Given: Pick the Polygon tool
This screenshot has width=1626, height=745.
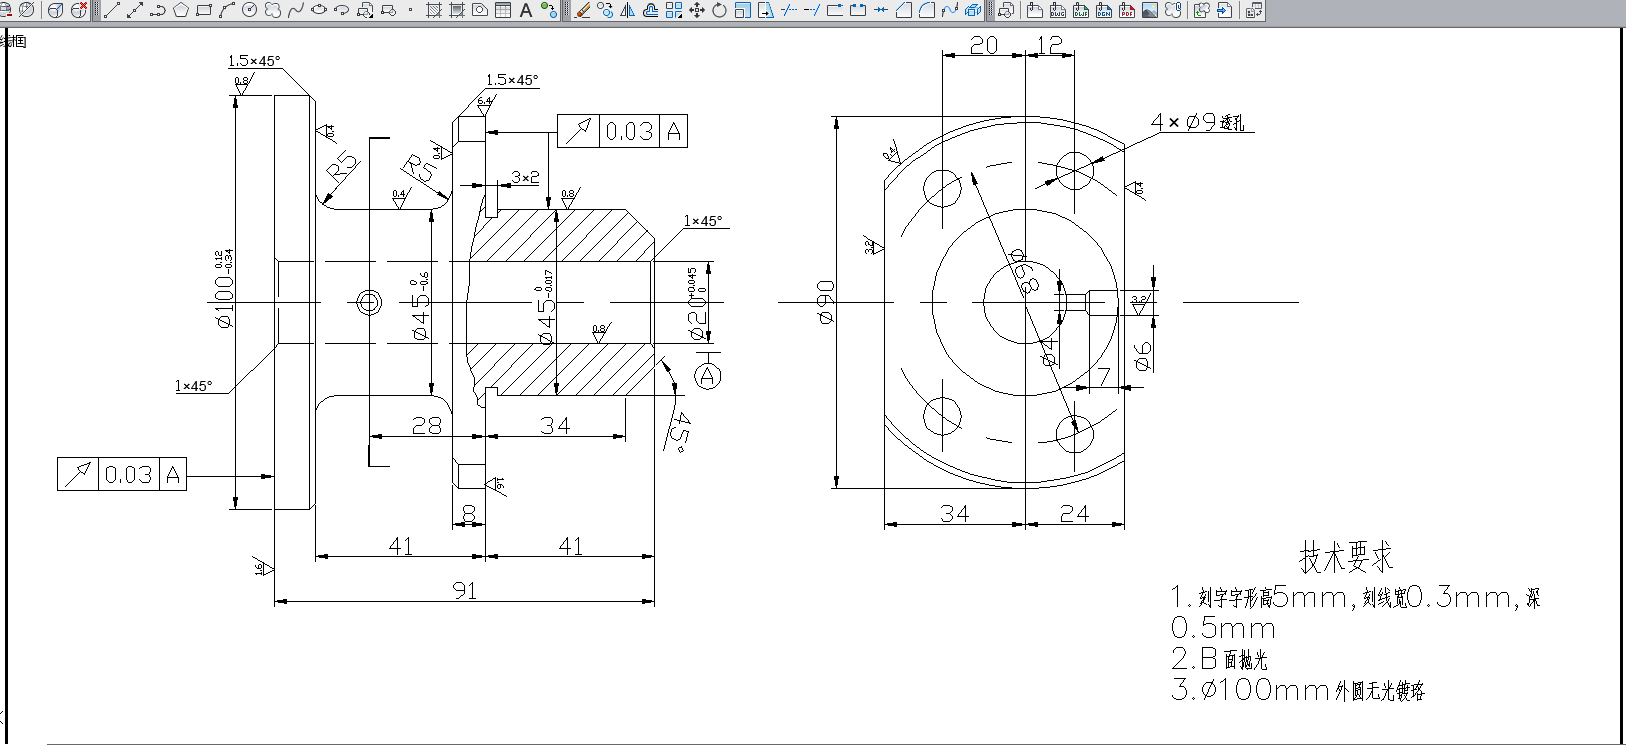Looking at the screenshot, I should (x=181, y=10).
